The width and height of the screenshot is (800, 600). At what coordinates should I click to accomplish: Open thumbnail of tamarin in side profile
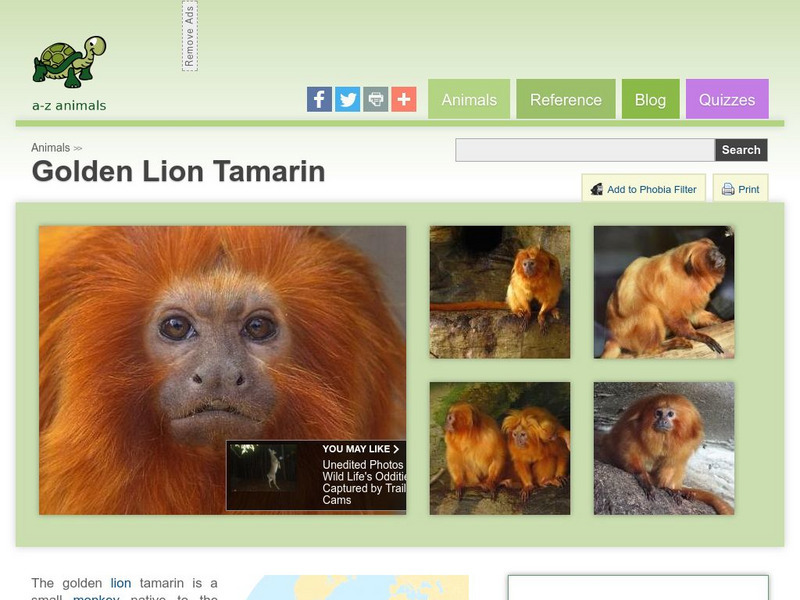pyautogui.click(x=664, y=292)
